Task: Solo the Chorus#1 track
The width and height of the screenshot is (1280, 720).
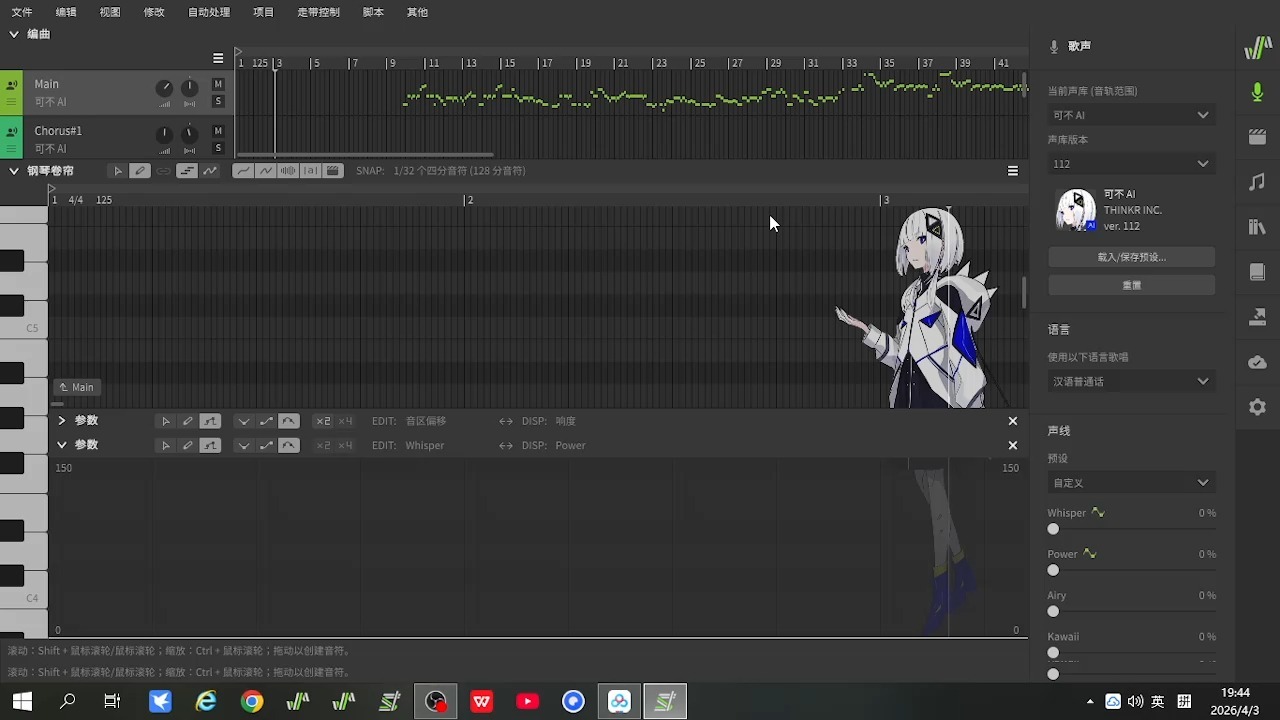Action: tap(218, 148)
